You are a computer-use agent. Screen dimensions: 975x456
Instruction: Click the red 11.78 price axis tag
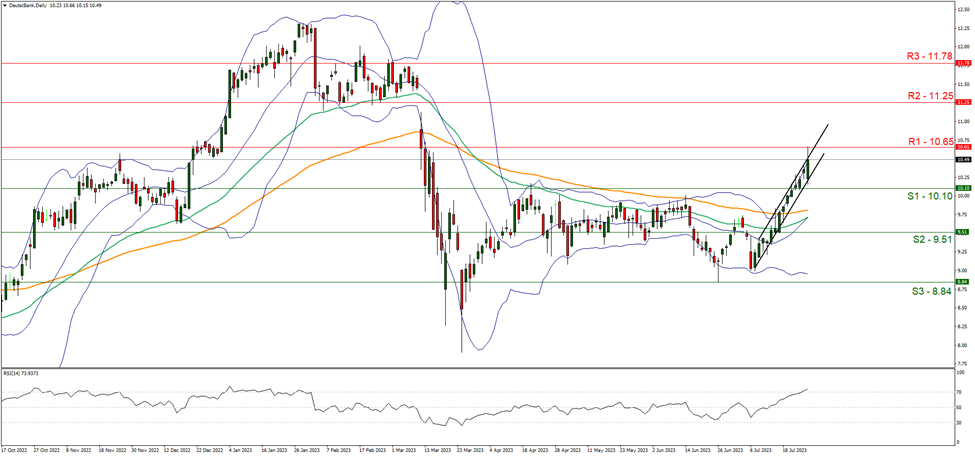964,63
